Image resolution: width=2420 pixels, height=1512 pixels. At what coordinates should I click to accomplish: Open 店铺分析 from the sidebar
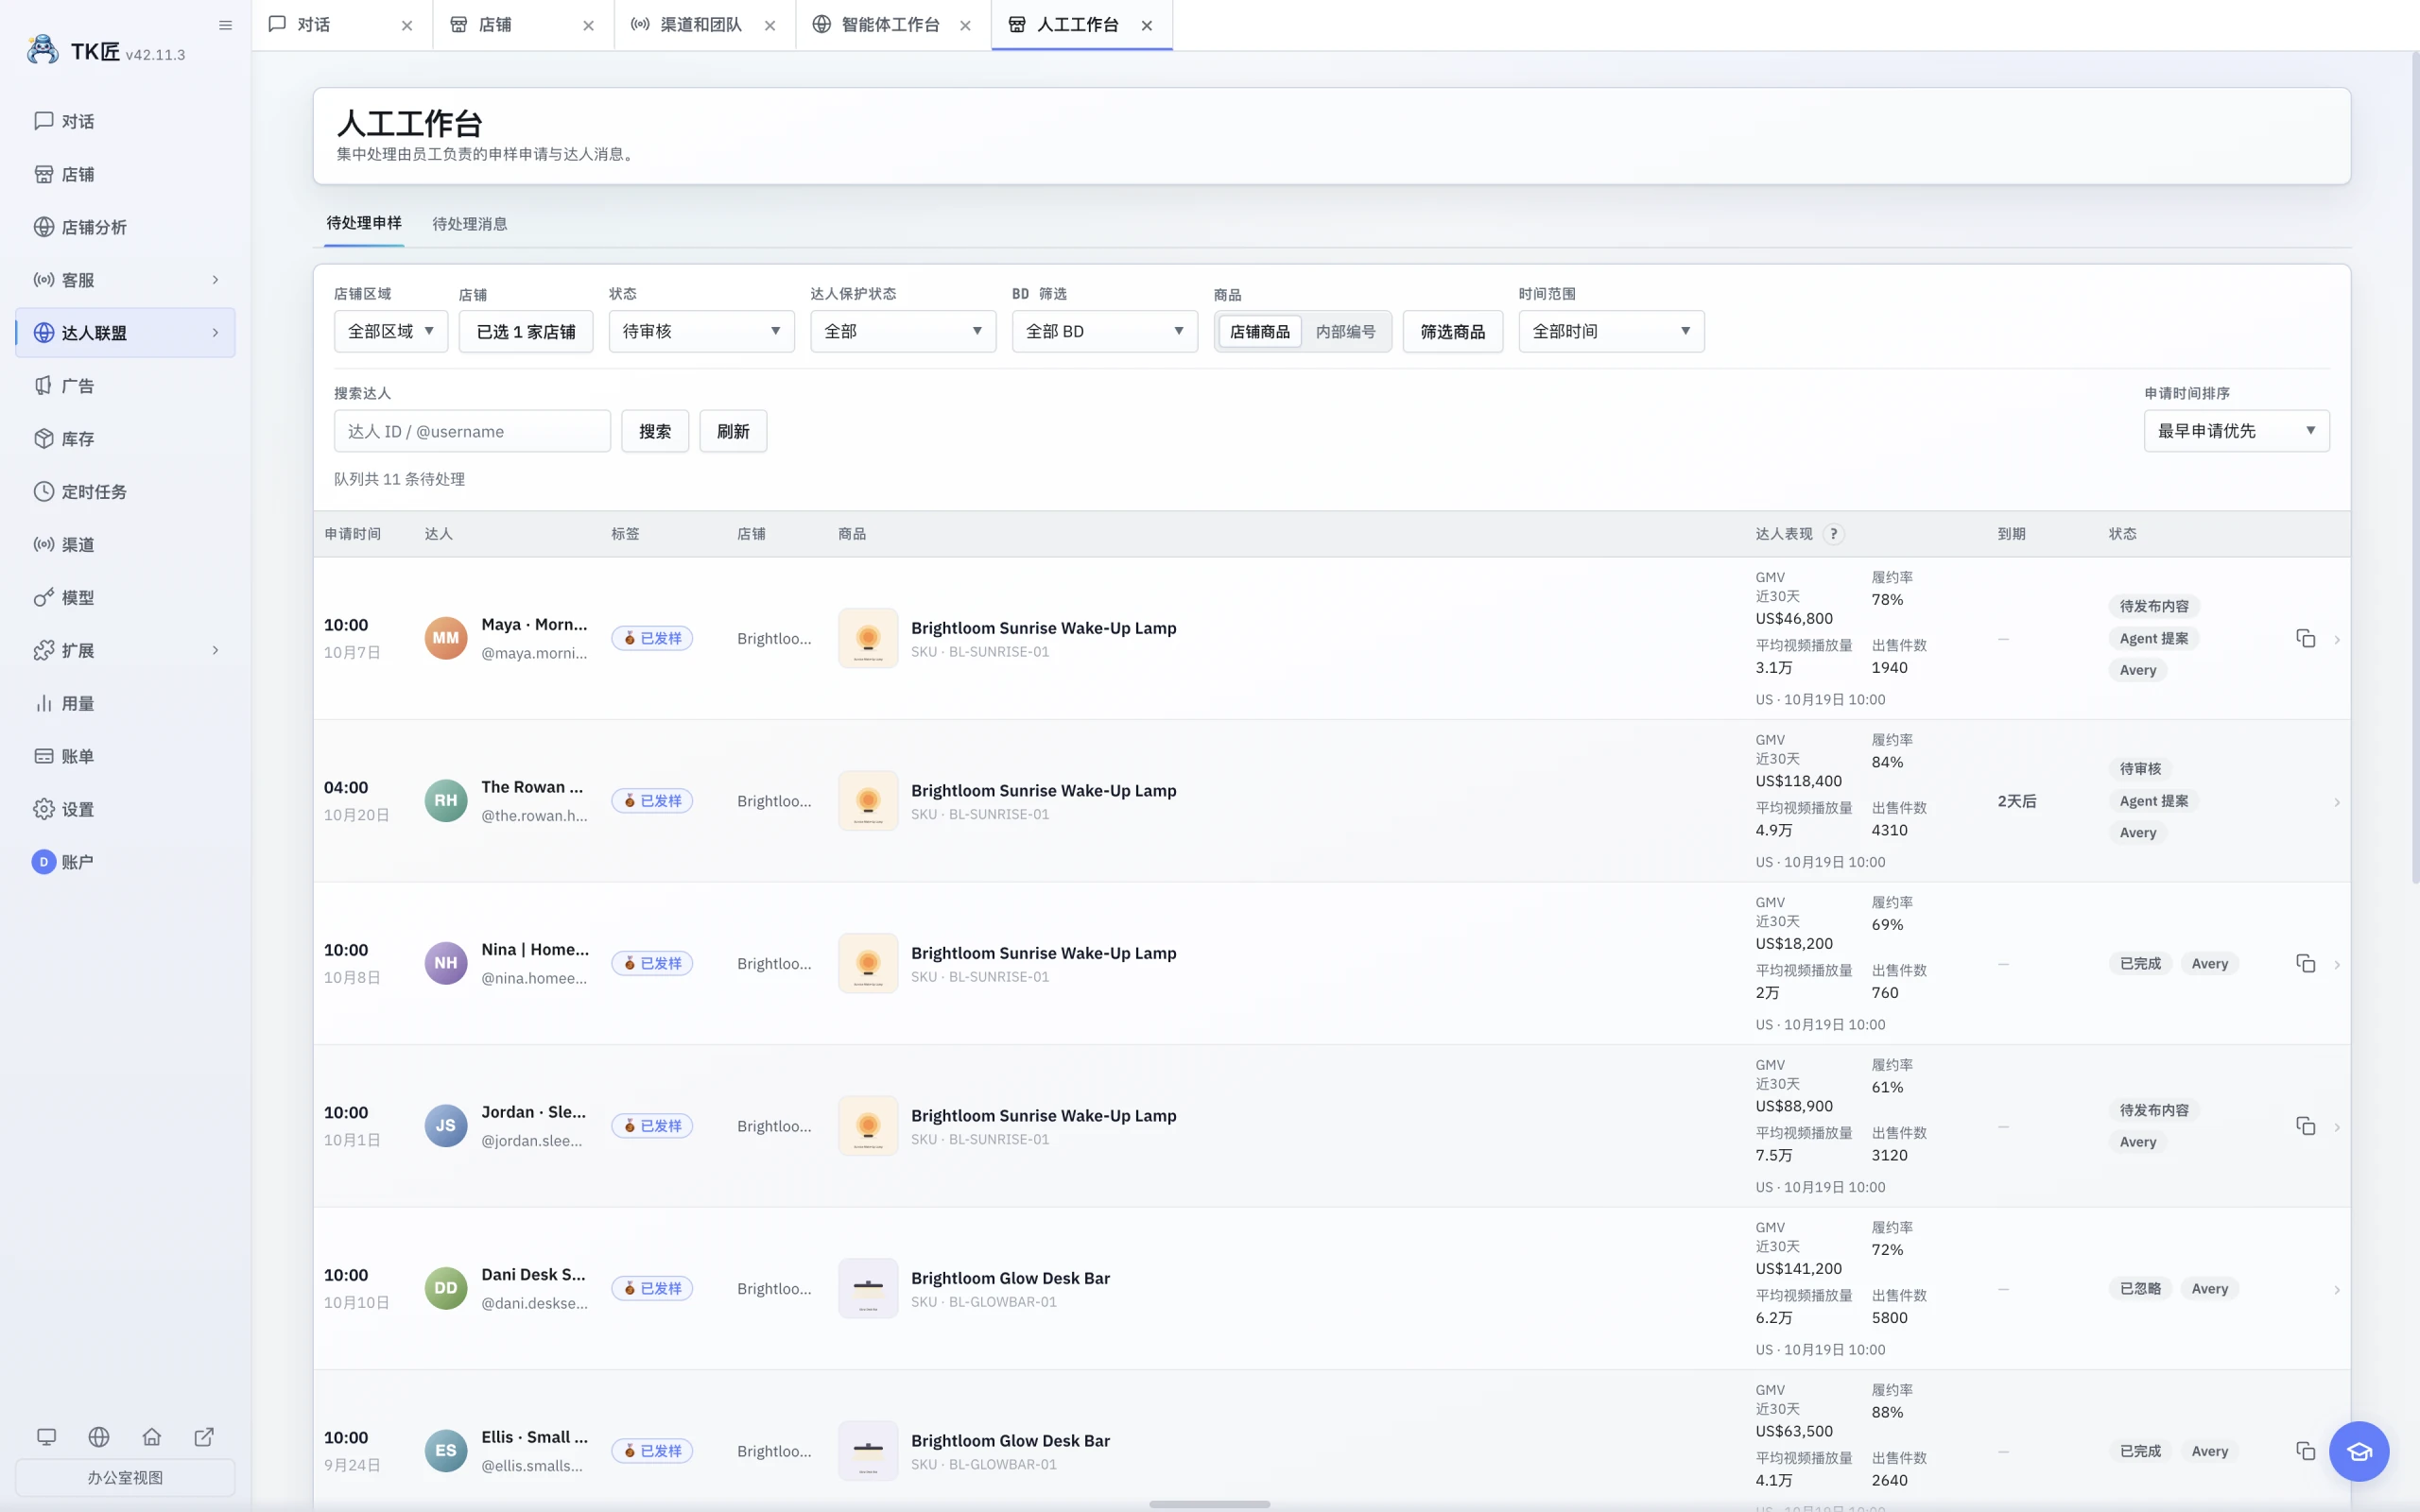point(125,227)
